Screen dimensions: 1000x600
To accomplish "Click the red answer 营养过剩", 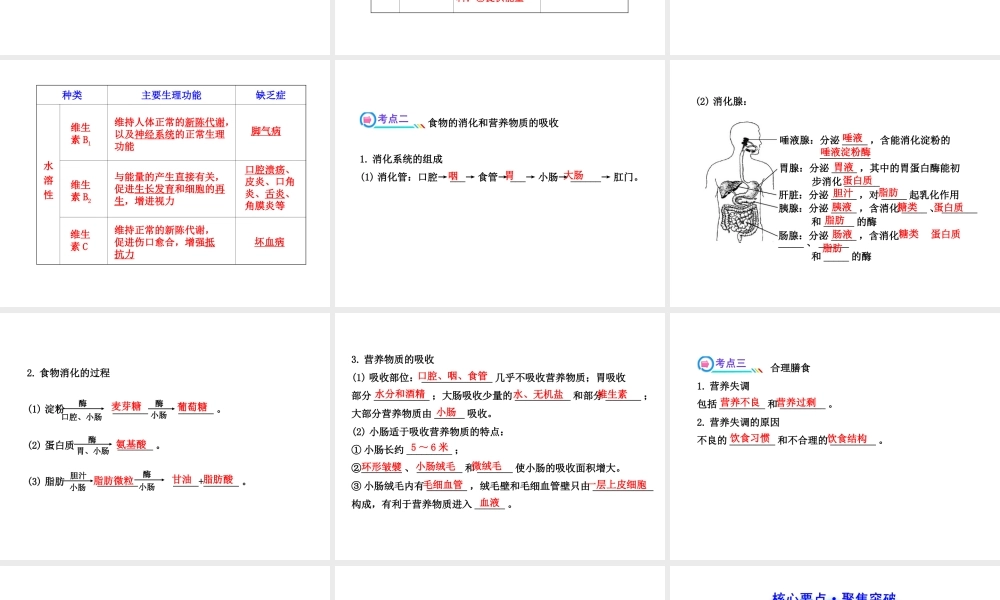I will (797, 402).
